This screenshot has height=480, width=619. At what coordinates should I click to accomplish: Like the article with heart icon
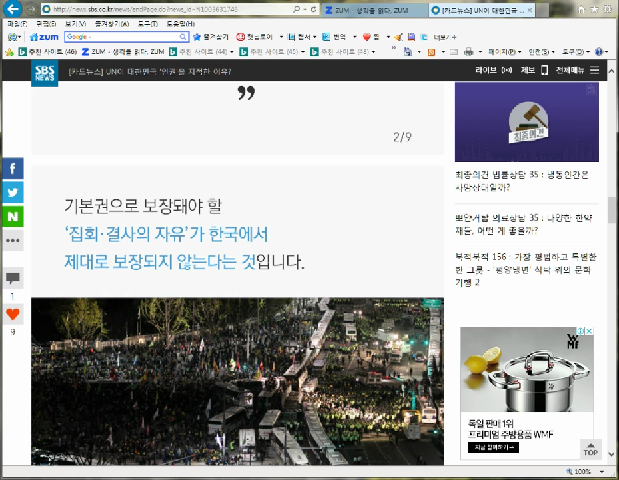click(x=14, y=314)
